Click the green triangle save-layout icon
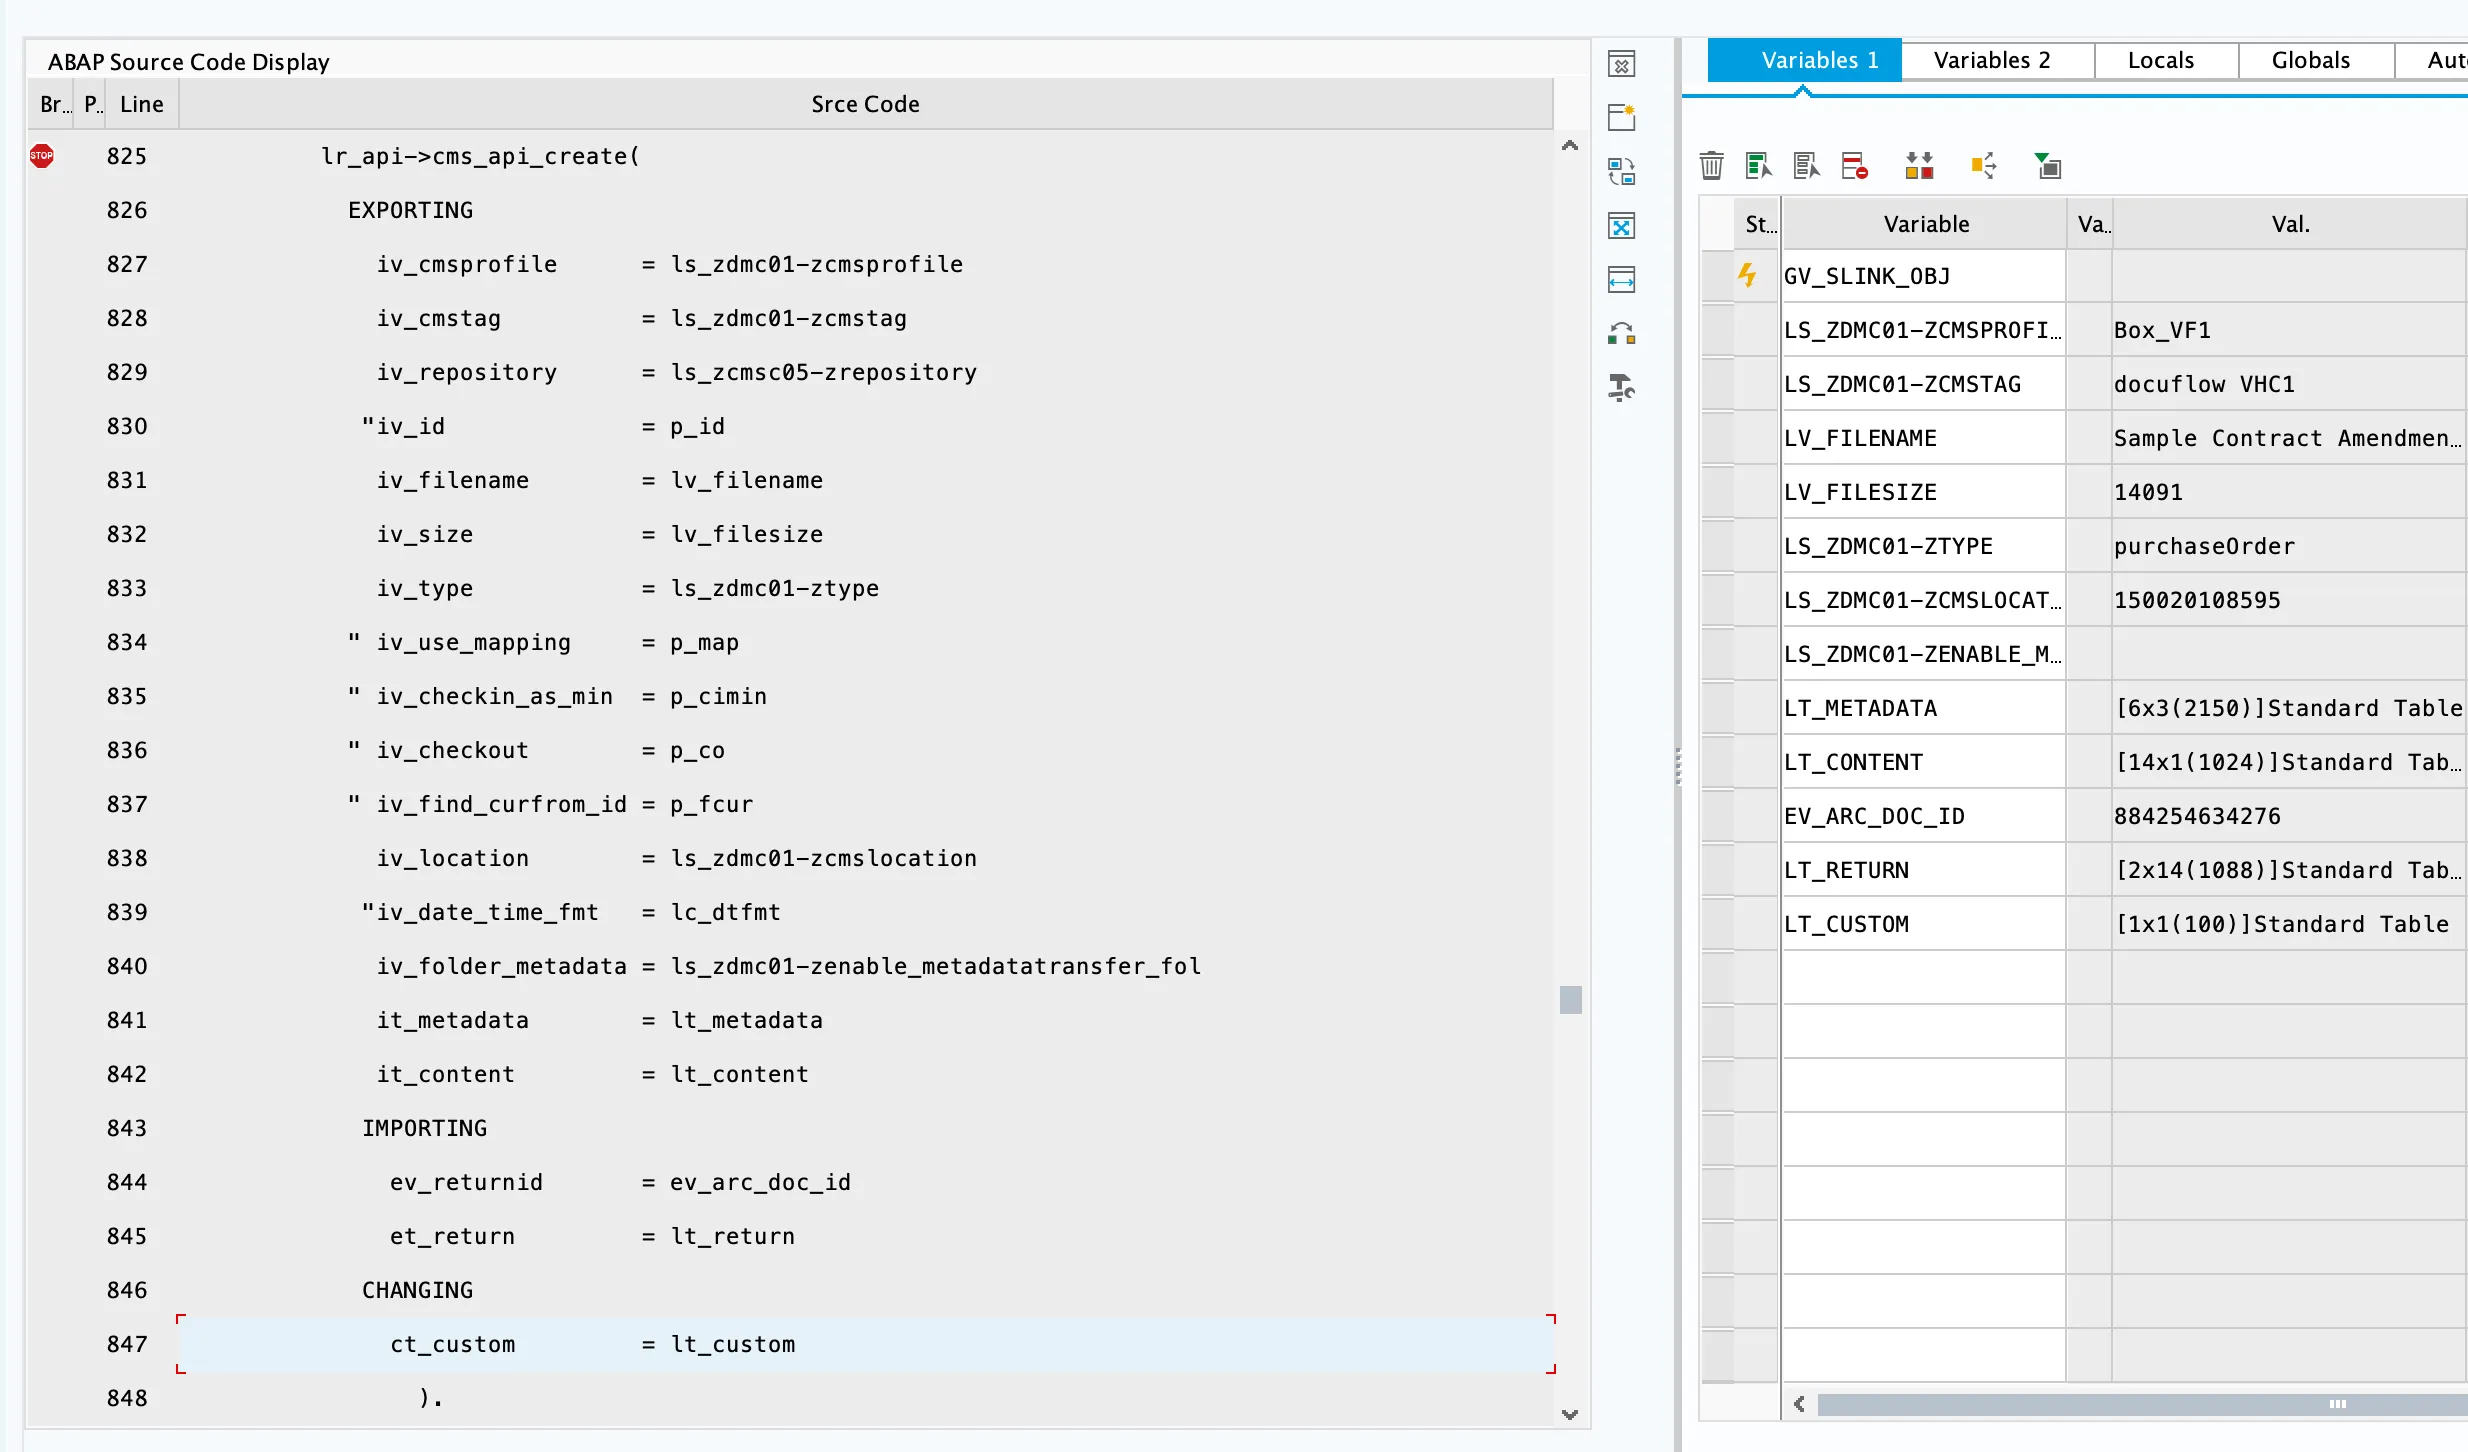 pyautogui.click(x=2048, y=166)
